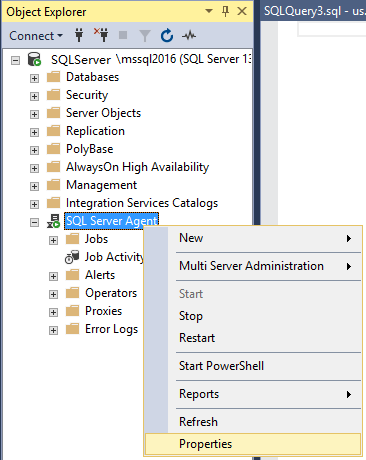This screenshot has width=366, height=460.
Task: Click the Security folder icon
Action: [53, 95]
